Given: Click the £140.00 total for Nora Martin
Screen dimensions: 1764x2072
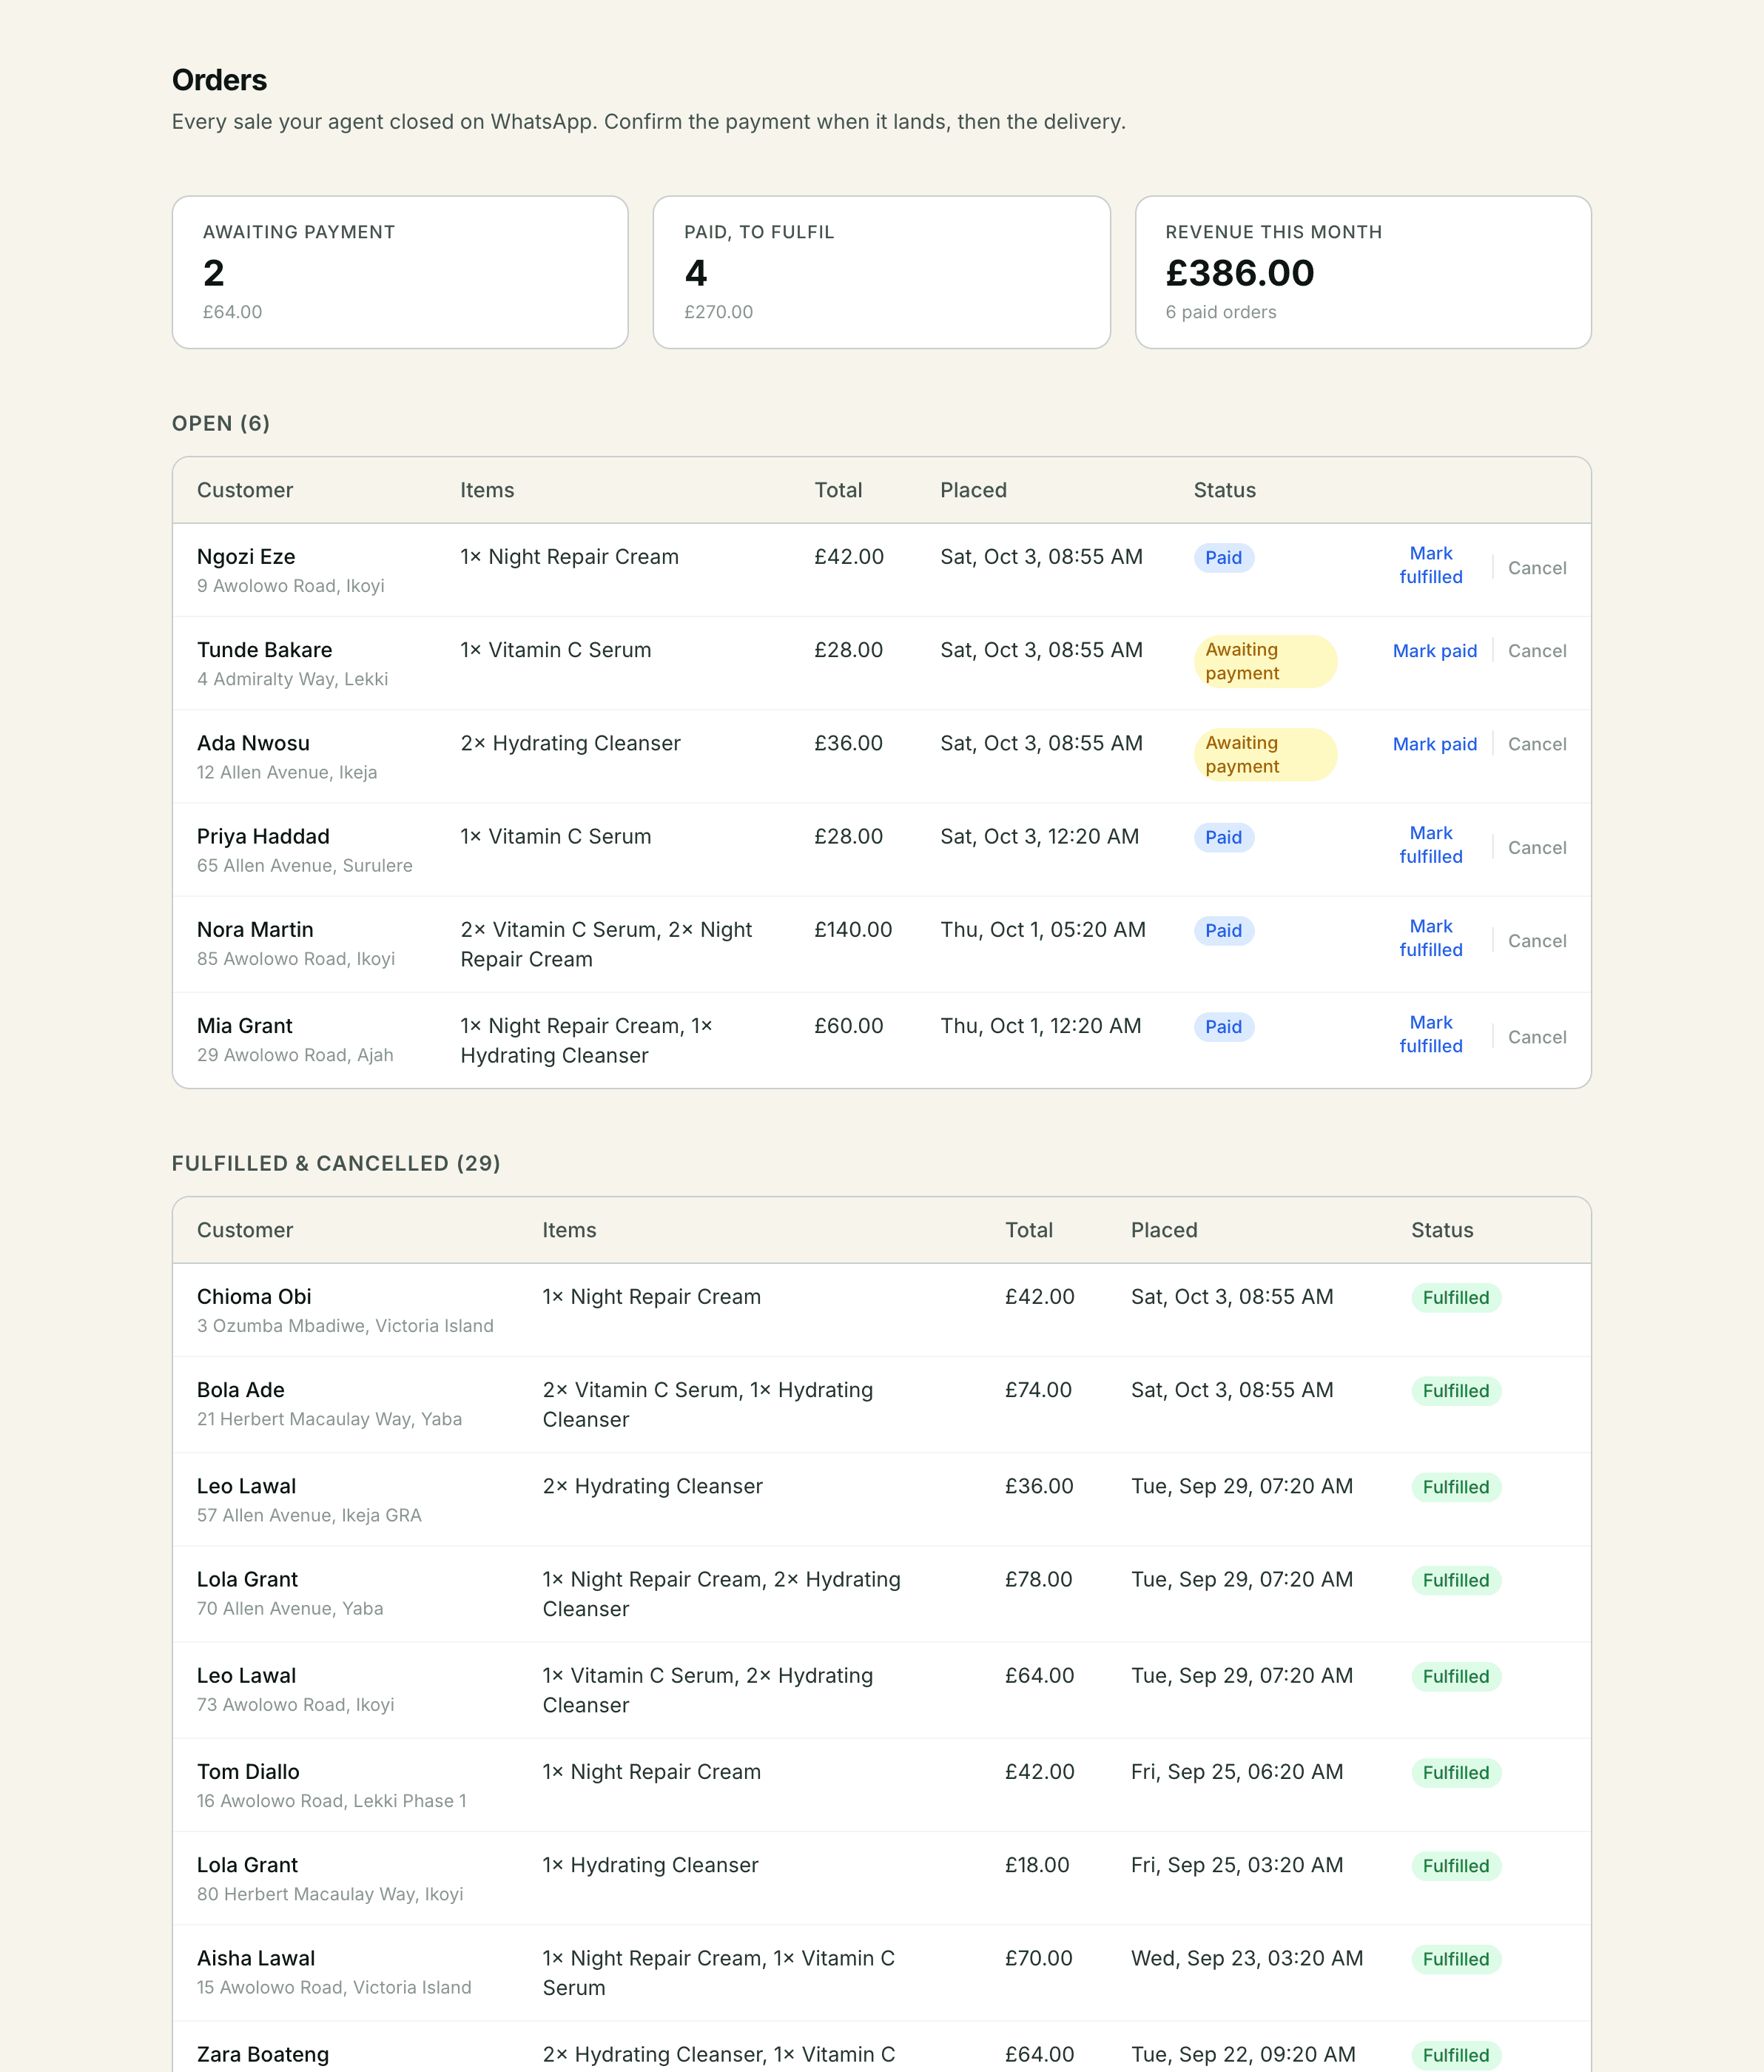Looking at the screenshot, I should coord(853,930).
